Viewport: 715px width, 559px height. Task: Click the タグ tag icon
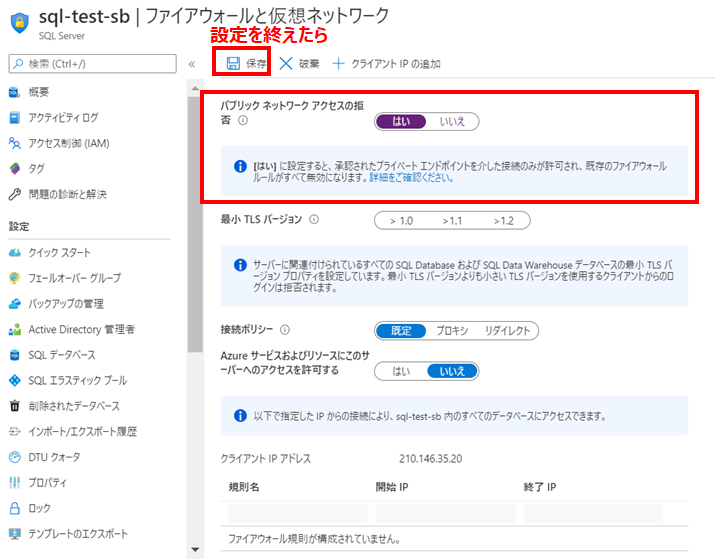pyautogui.click(x=15, y=169)
